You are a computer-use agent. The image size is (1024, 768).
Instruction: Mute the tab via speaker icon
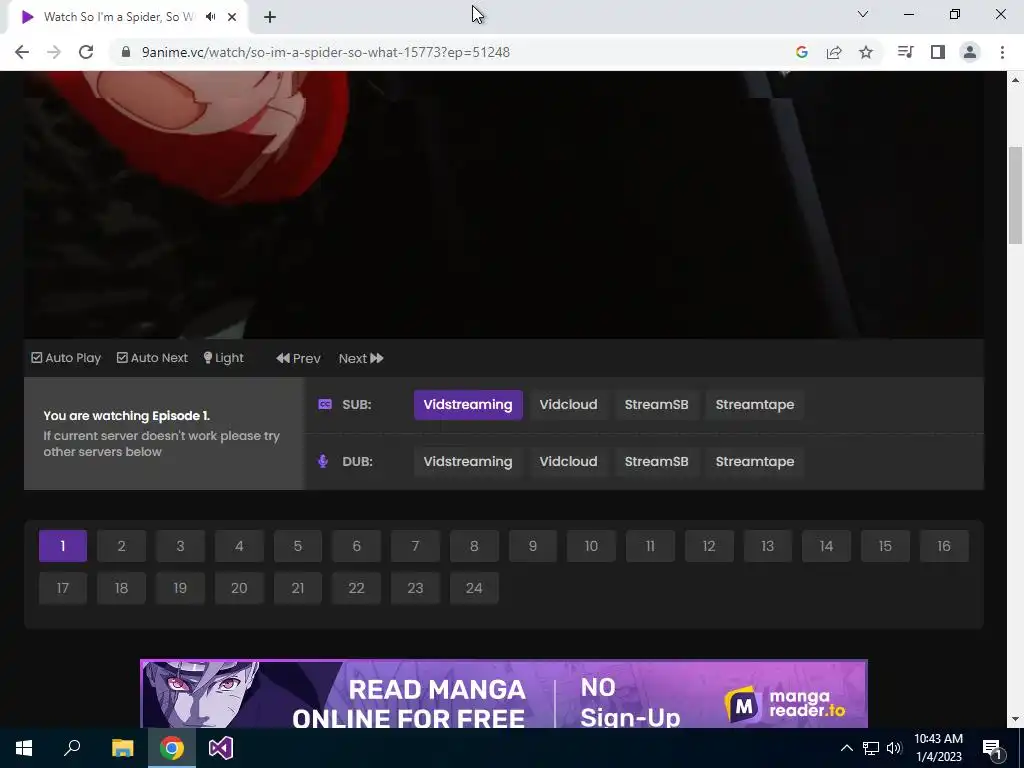click(210, 17)
